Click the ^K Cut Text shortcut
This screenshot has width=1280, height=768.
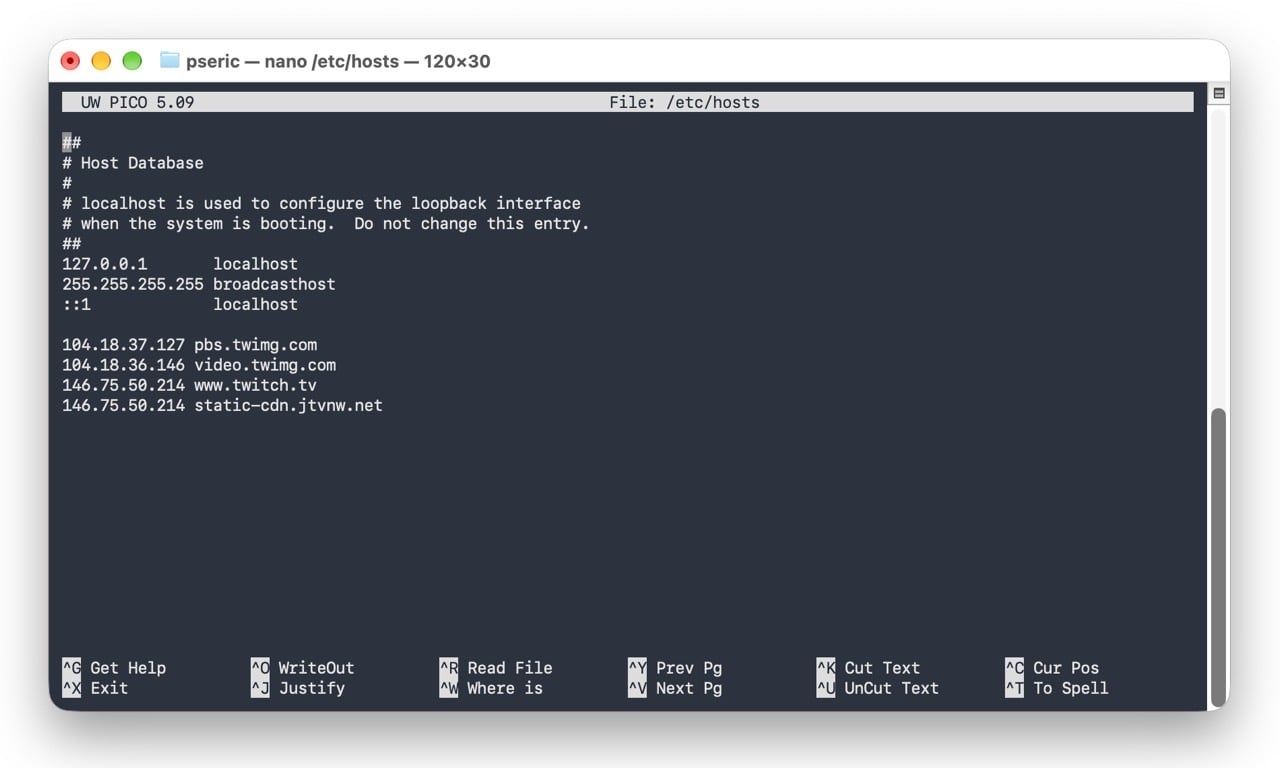[868, 668]
